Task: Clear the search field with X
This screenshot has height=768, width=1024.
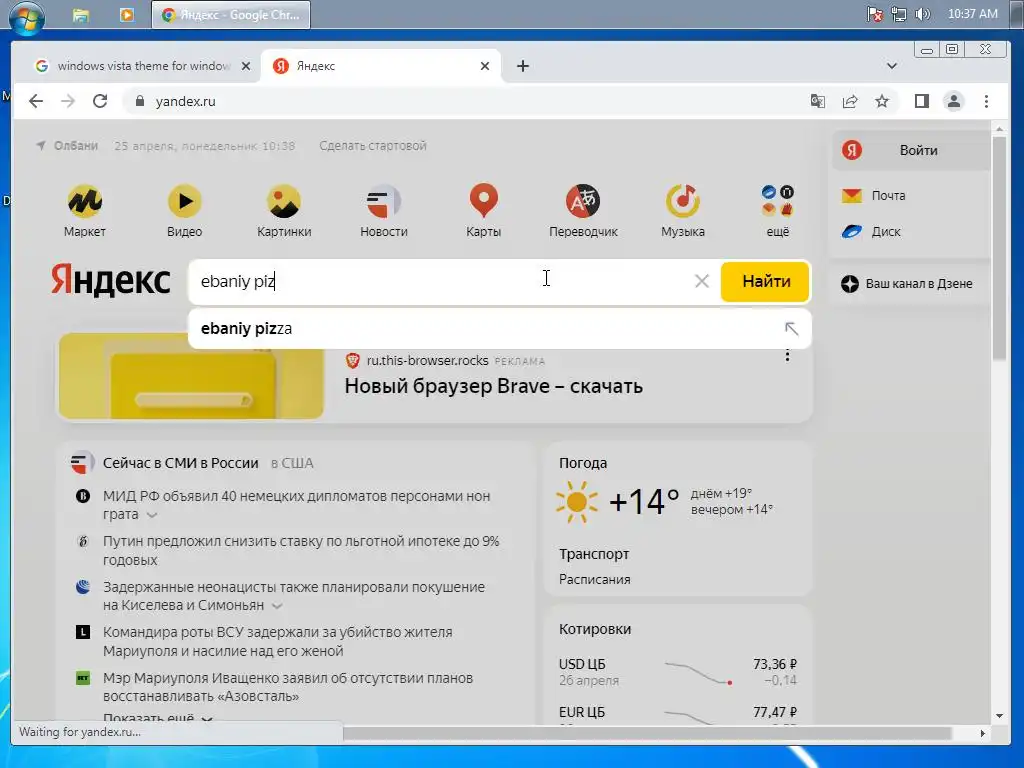Action: (x=702, y=281)
